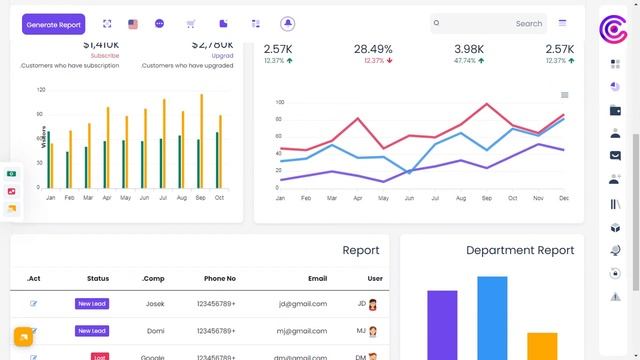Select email jd@gmail.com
Screen dimensions: 640x360
303,304
